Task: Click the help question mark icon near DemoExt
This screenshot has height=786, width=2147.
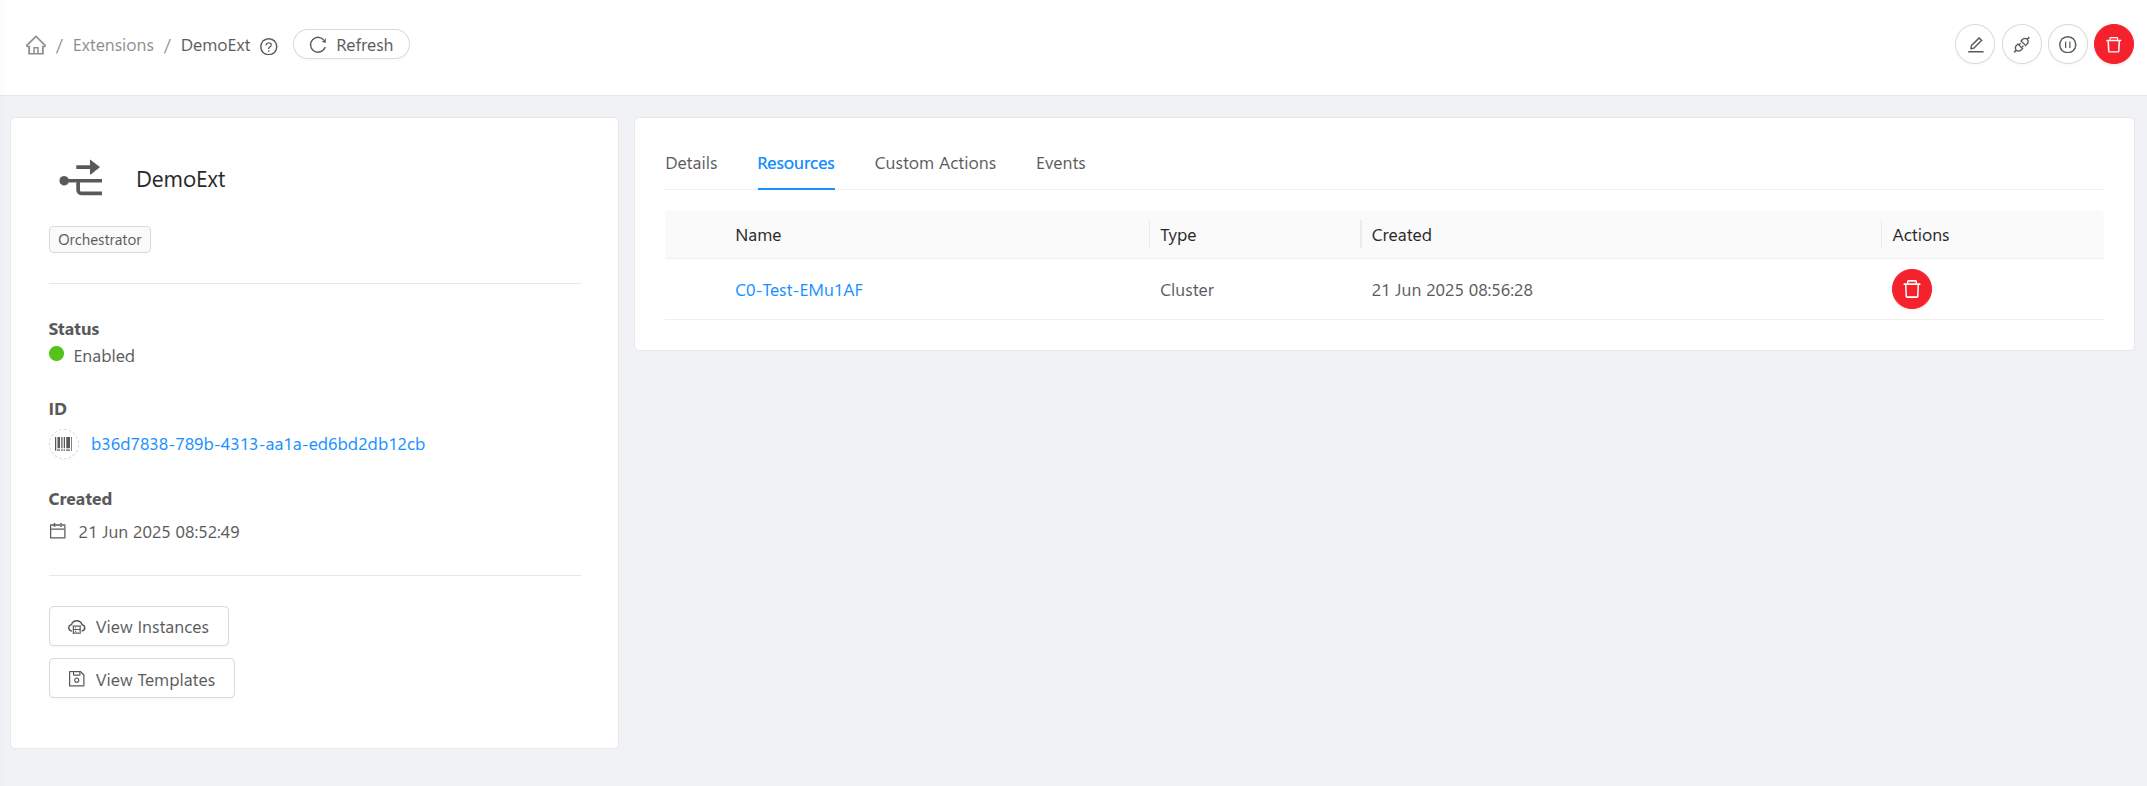Action: tap(269, 46)
